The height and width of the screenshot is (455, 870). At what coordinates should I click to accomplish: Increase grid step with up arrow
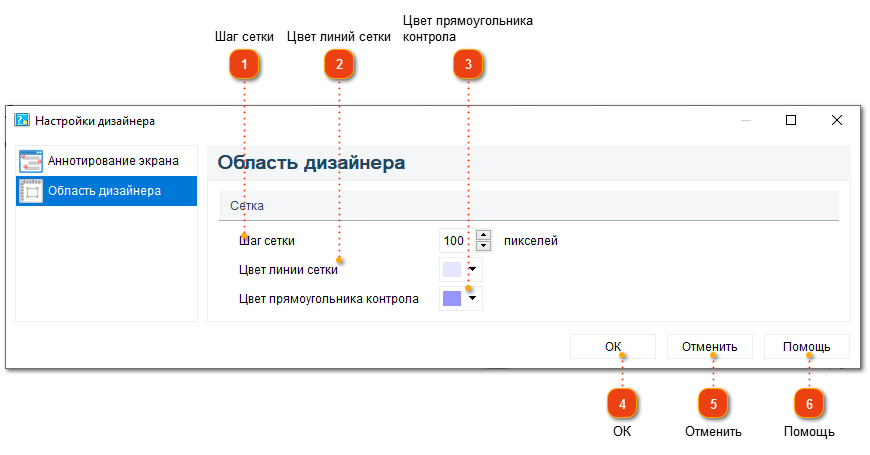(x=484, y=235)
